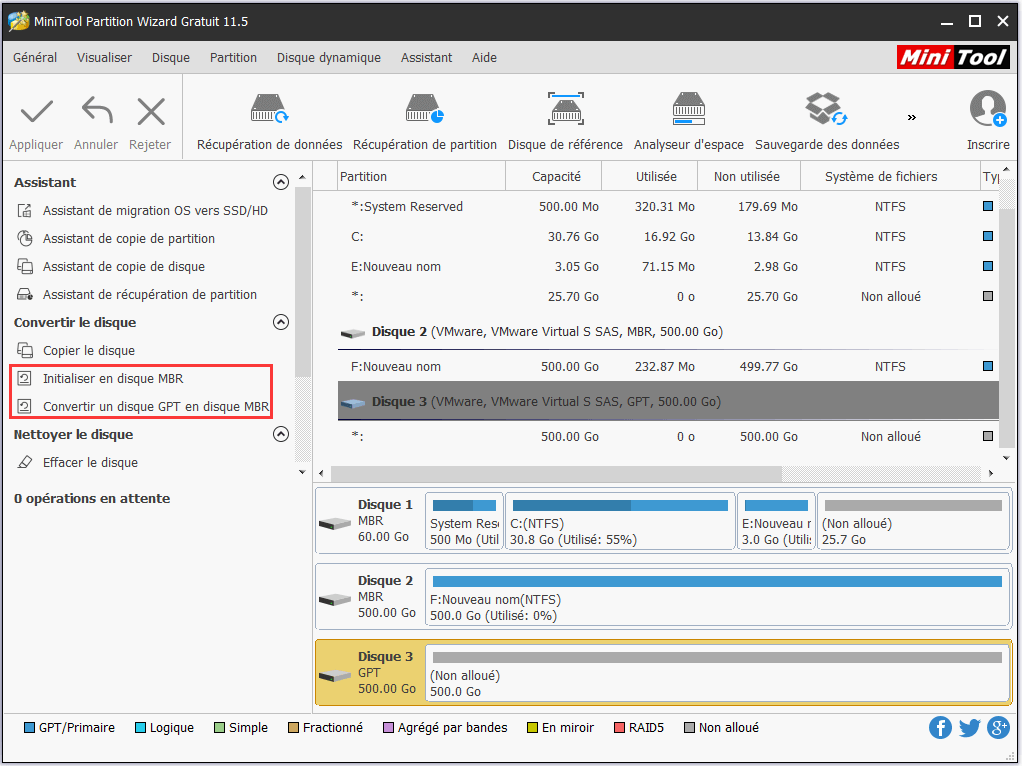Open the Google Plus share icon

coord(999,728)
